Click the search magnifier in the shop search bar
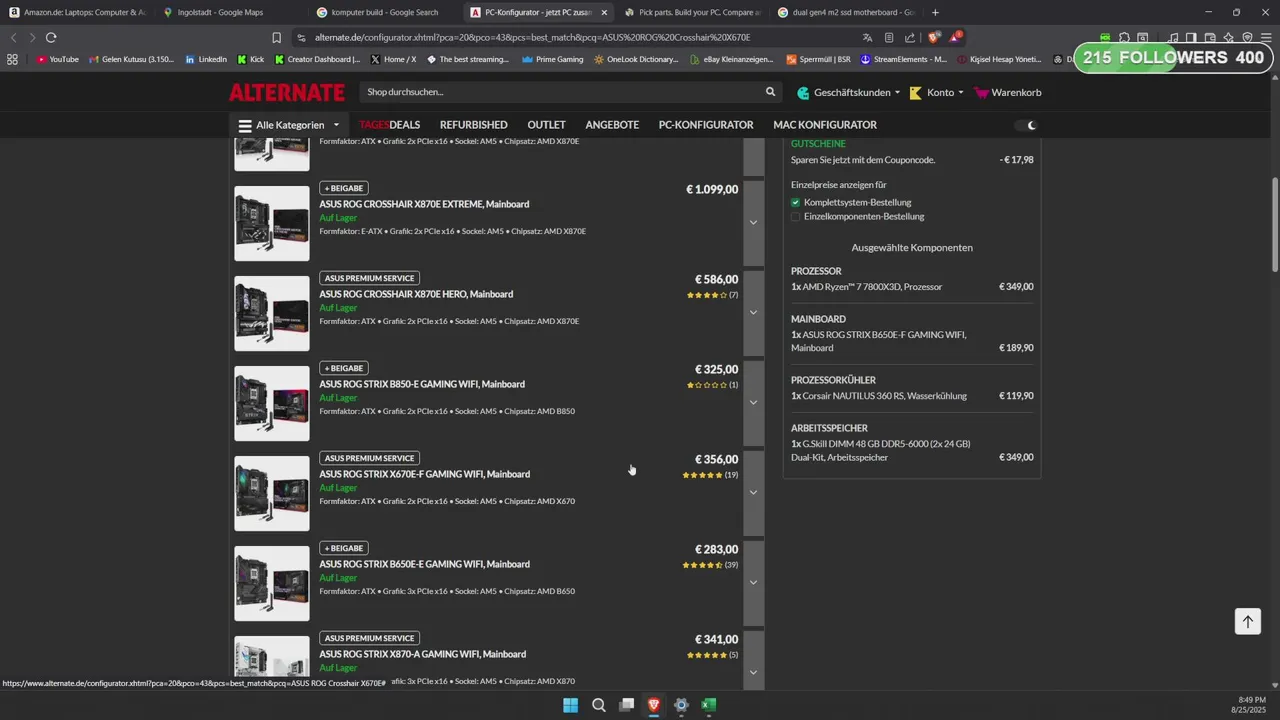 pyautogui.click(x=770, y=92)
